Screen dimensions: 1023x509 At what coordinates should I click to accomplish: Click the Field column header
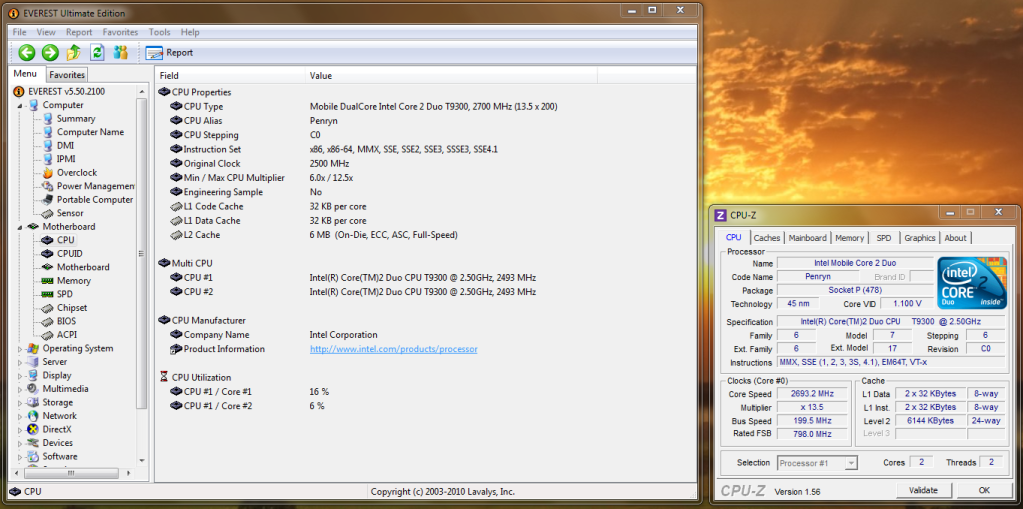[230, 76]
